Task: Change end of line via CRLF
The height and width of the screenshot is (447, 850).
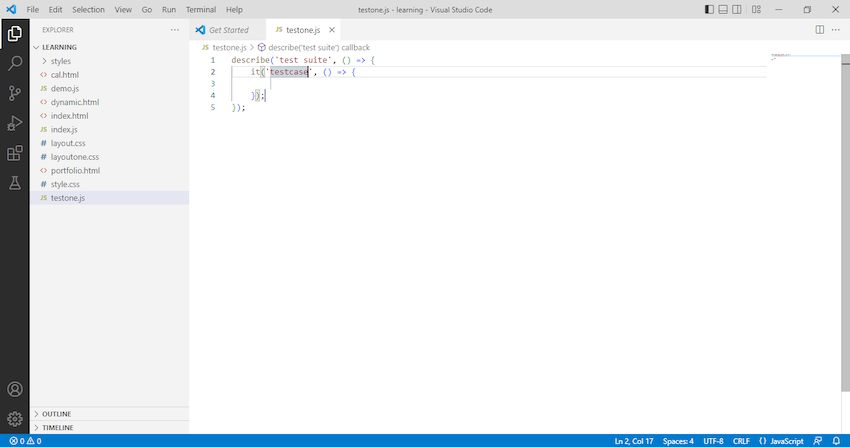Action: (741, 441)
